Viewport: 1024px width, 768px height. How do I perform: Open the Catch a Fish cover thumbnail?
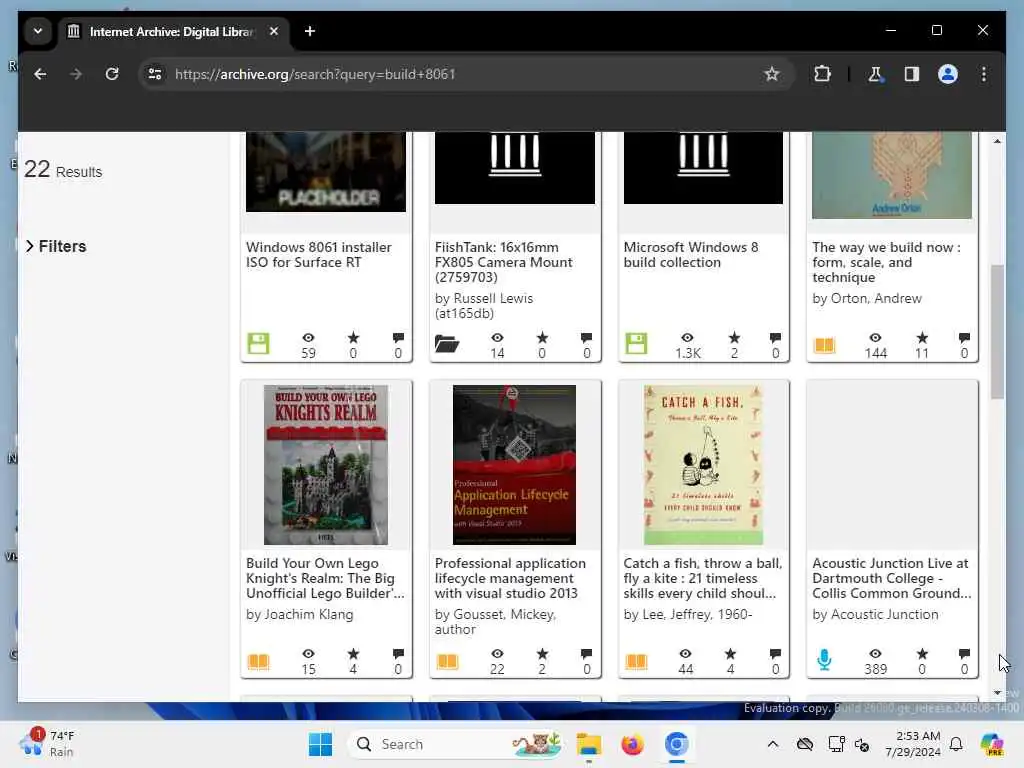point(703,464)
